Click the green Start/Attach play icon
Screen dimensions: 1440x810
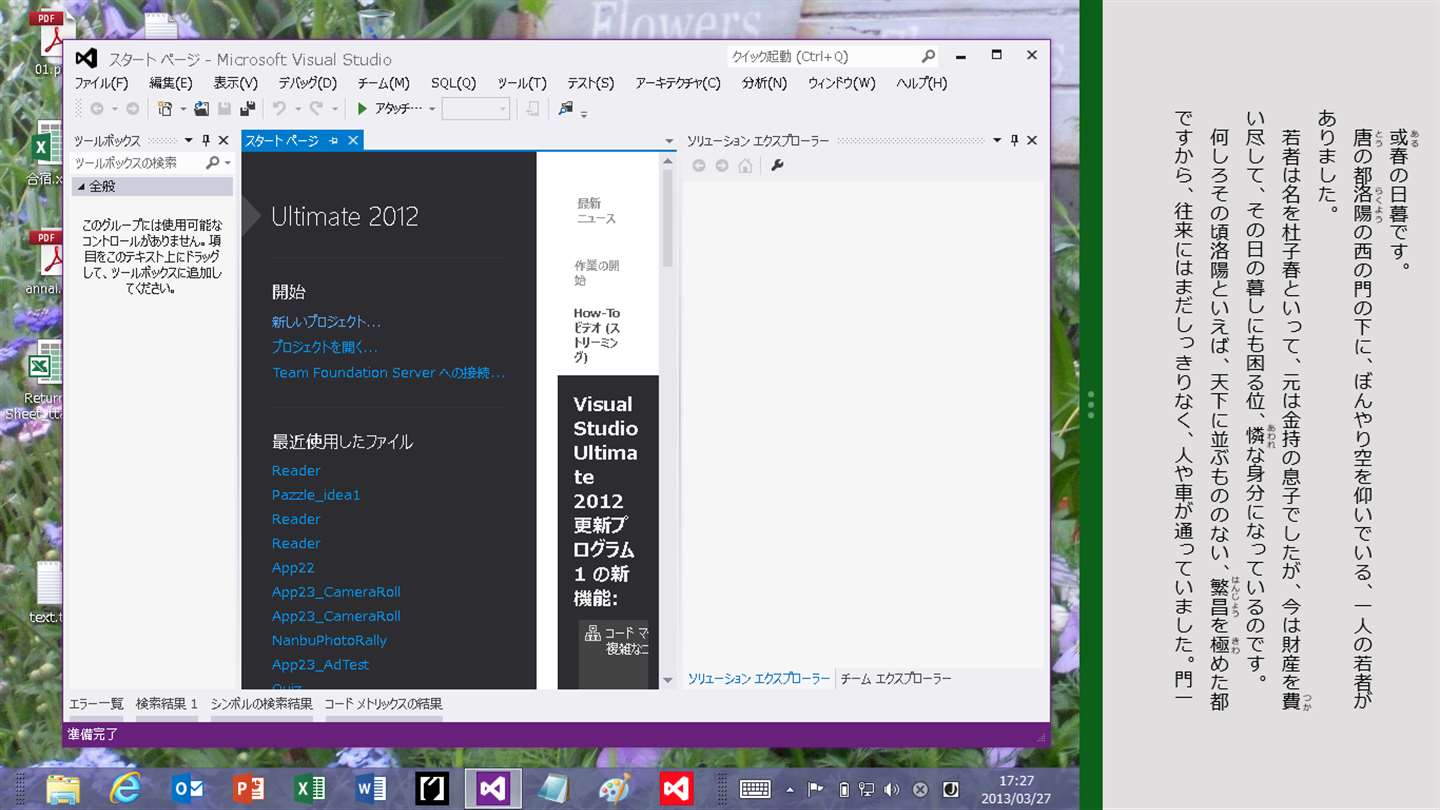(x=362, y=109)
